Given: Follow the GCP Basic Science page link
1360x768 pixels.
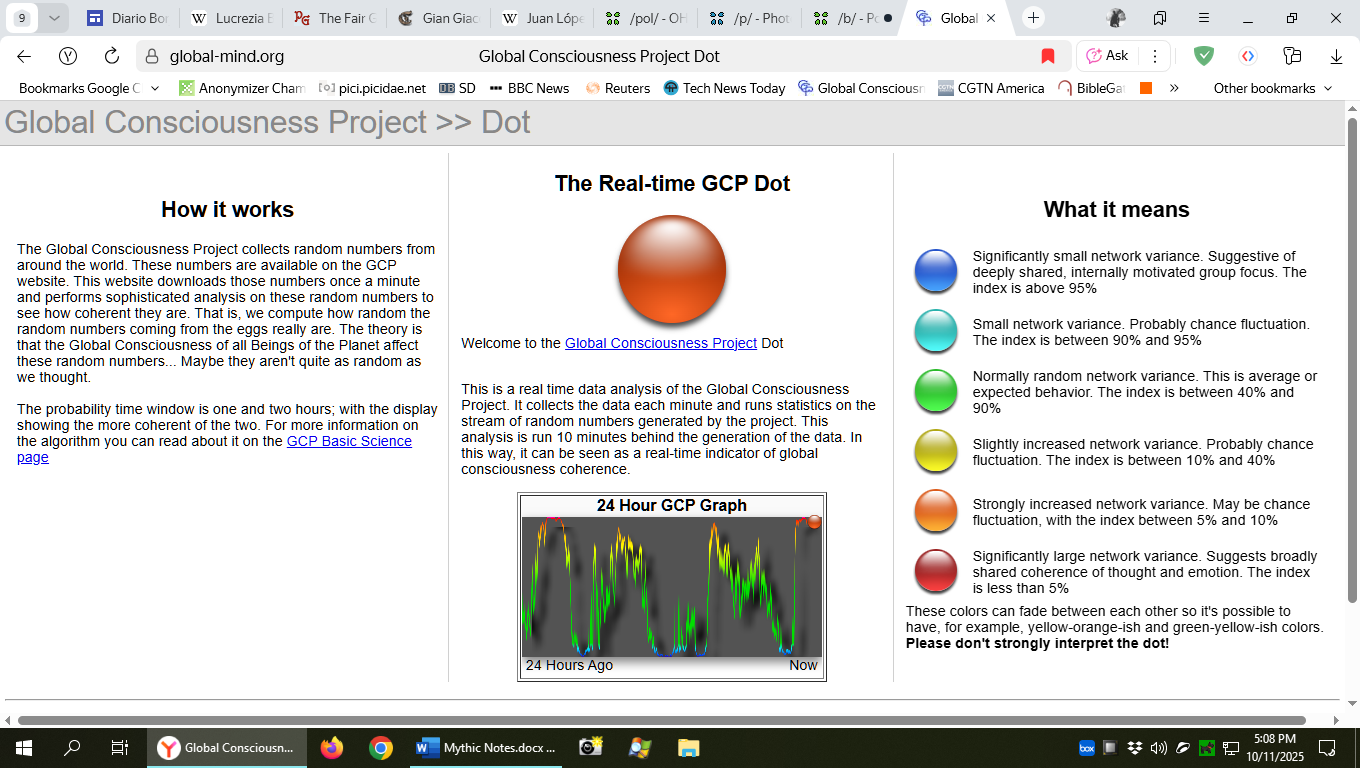Looking at the screenshot, I should (214, 449).
